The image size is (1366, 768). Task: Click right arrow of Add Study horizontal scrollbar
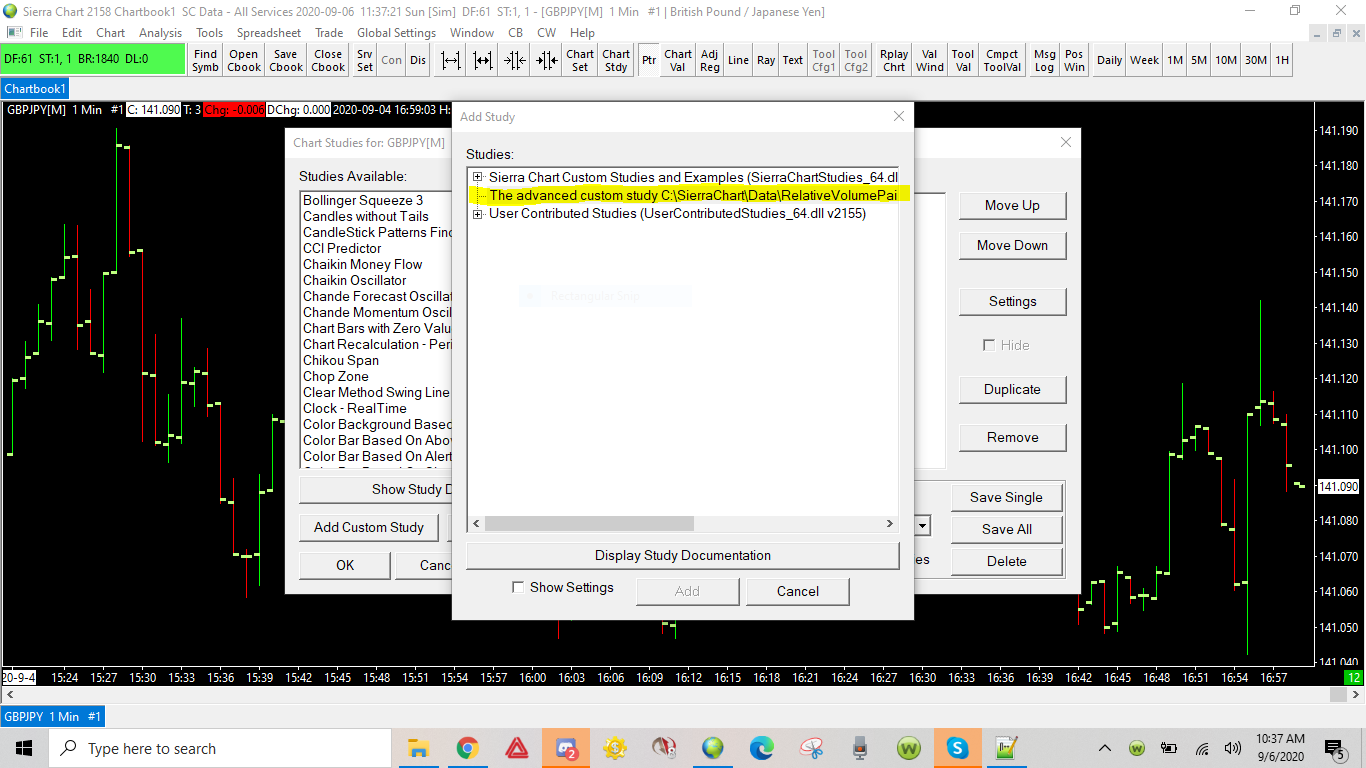pyautogui.click(x=890, y=523)
